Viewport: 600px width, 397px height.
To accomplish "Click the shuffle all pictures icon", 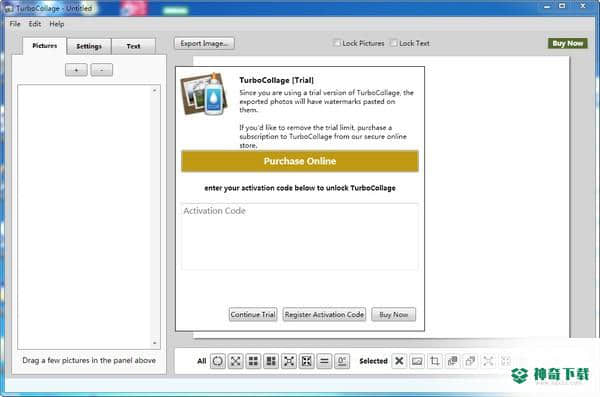I will click(235, 361).
